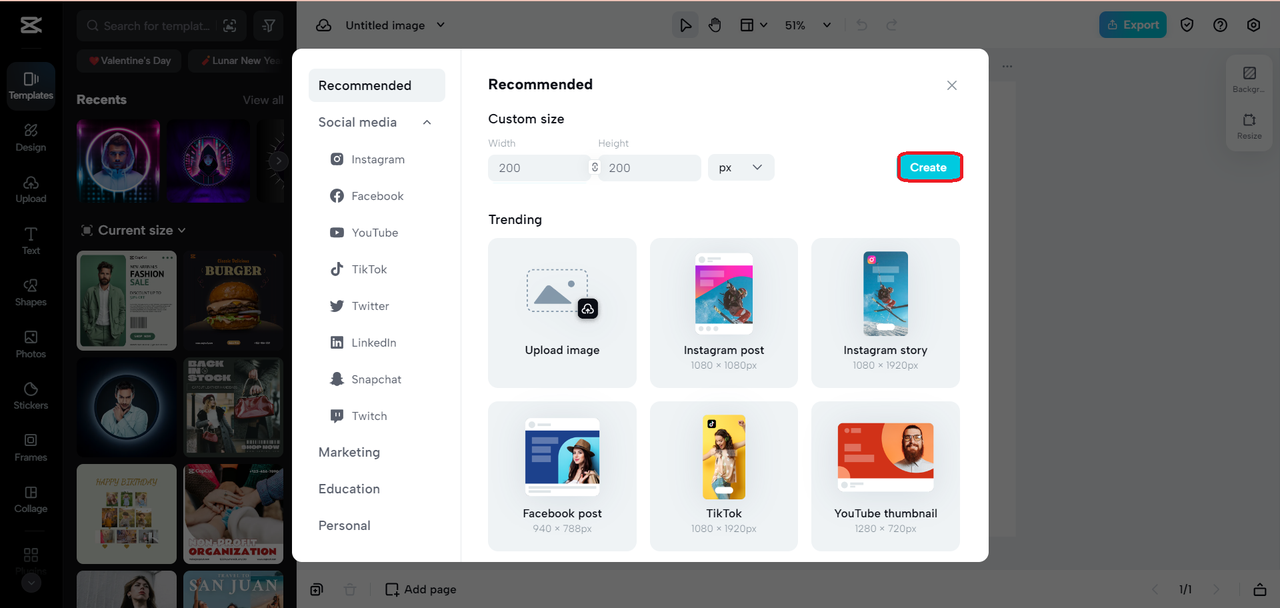Click the CapCut logo icon
This screenshot has height=608, width=1280.
(x=30, y=25)
